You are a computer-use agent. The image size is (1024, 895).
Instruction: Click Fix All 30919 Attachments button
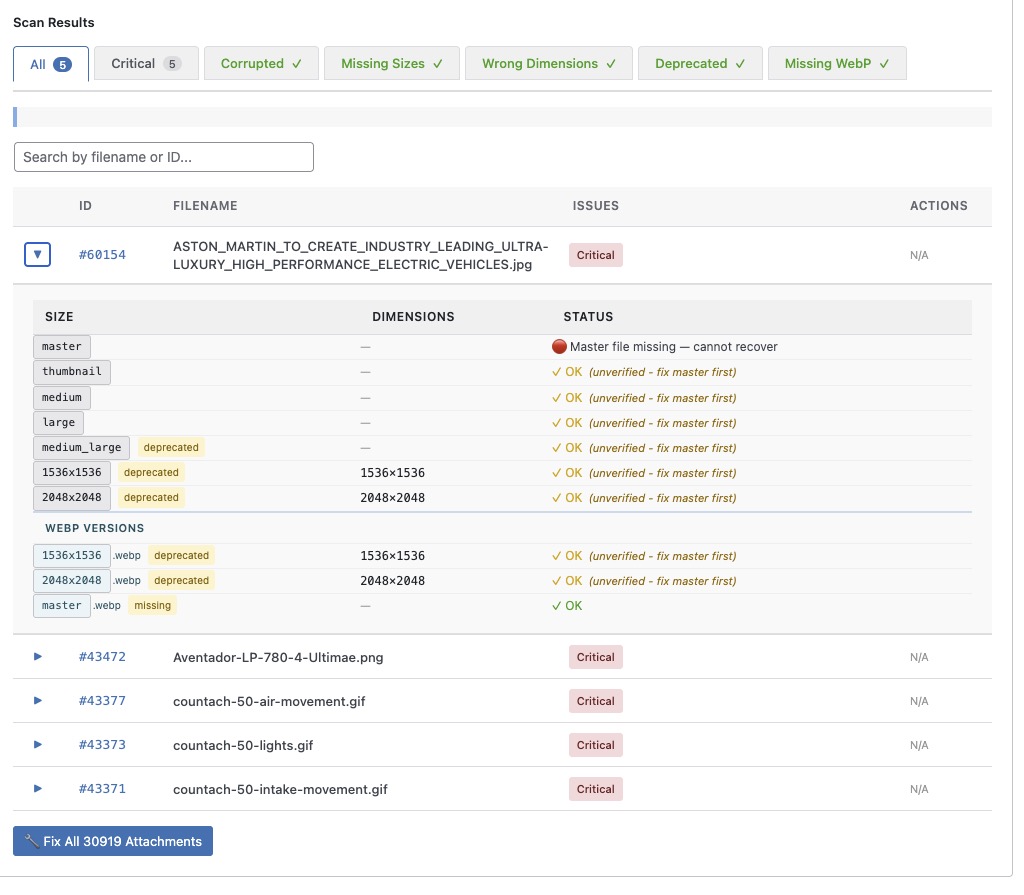113,842
